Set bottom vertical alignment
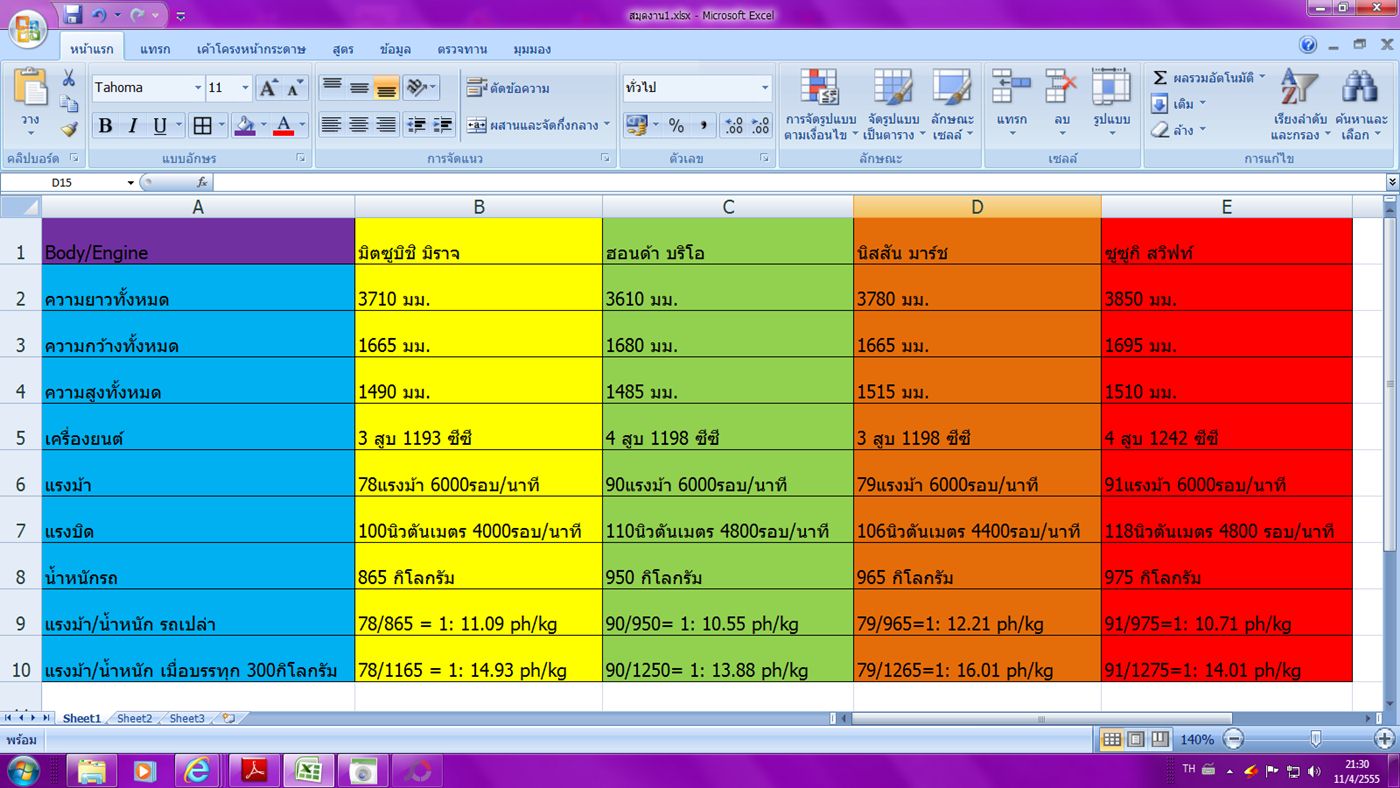Image resolution: width=1400 pixels, height=788 pixels. tap(386, 88)
